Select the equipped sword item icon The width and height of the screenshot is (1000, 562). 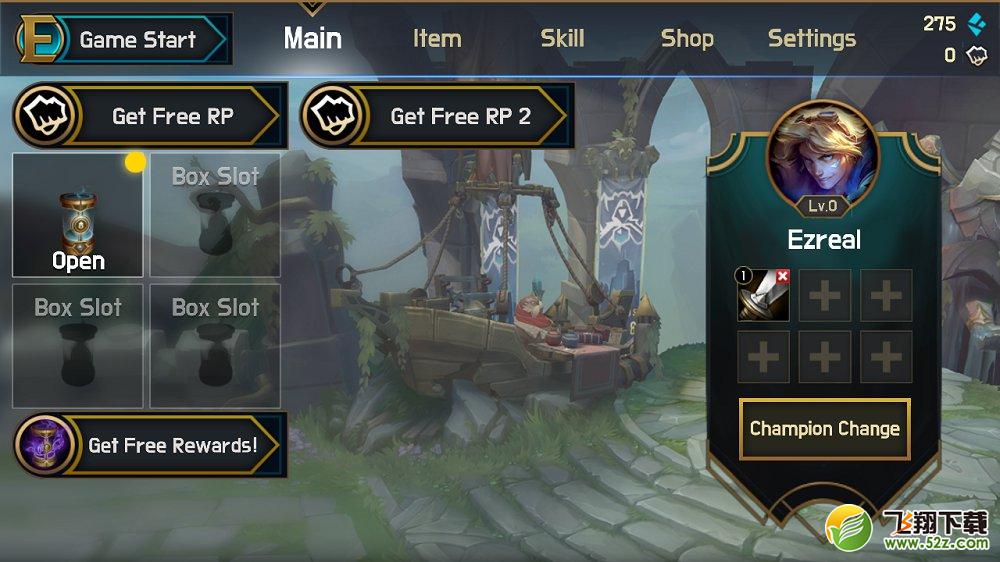pos(763,295)
